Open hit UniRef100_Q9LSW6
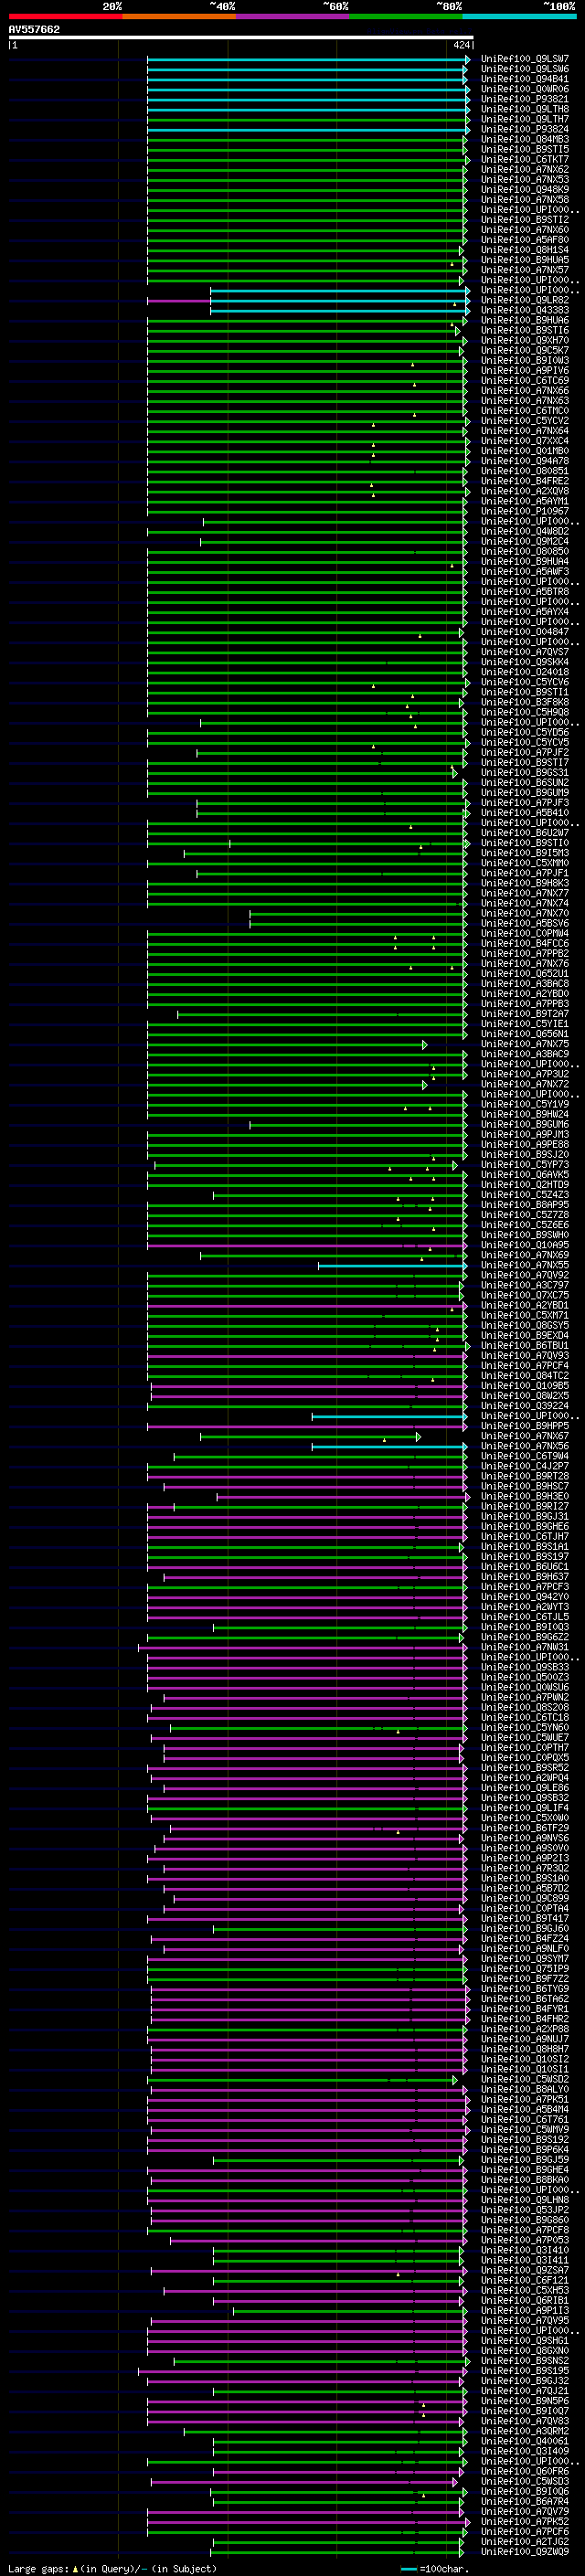585x2576 pixels. 525,70
